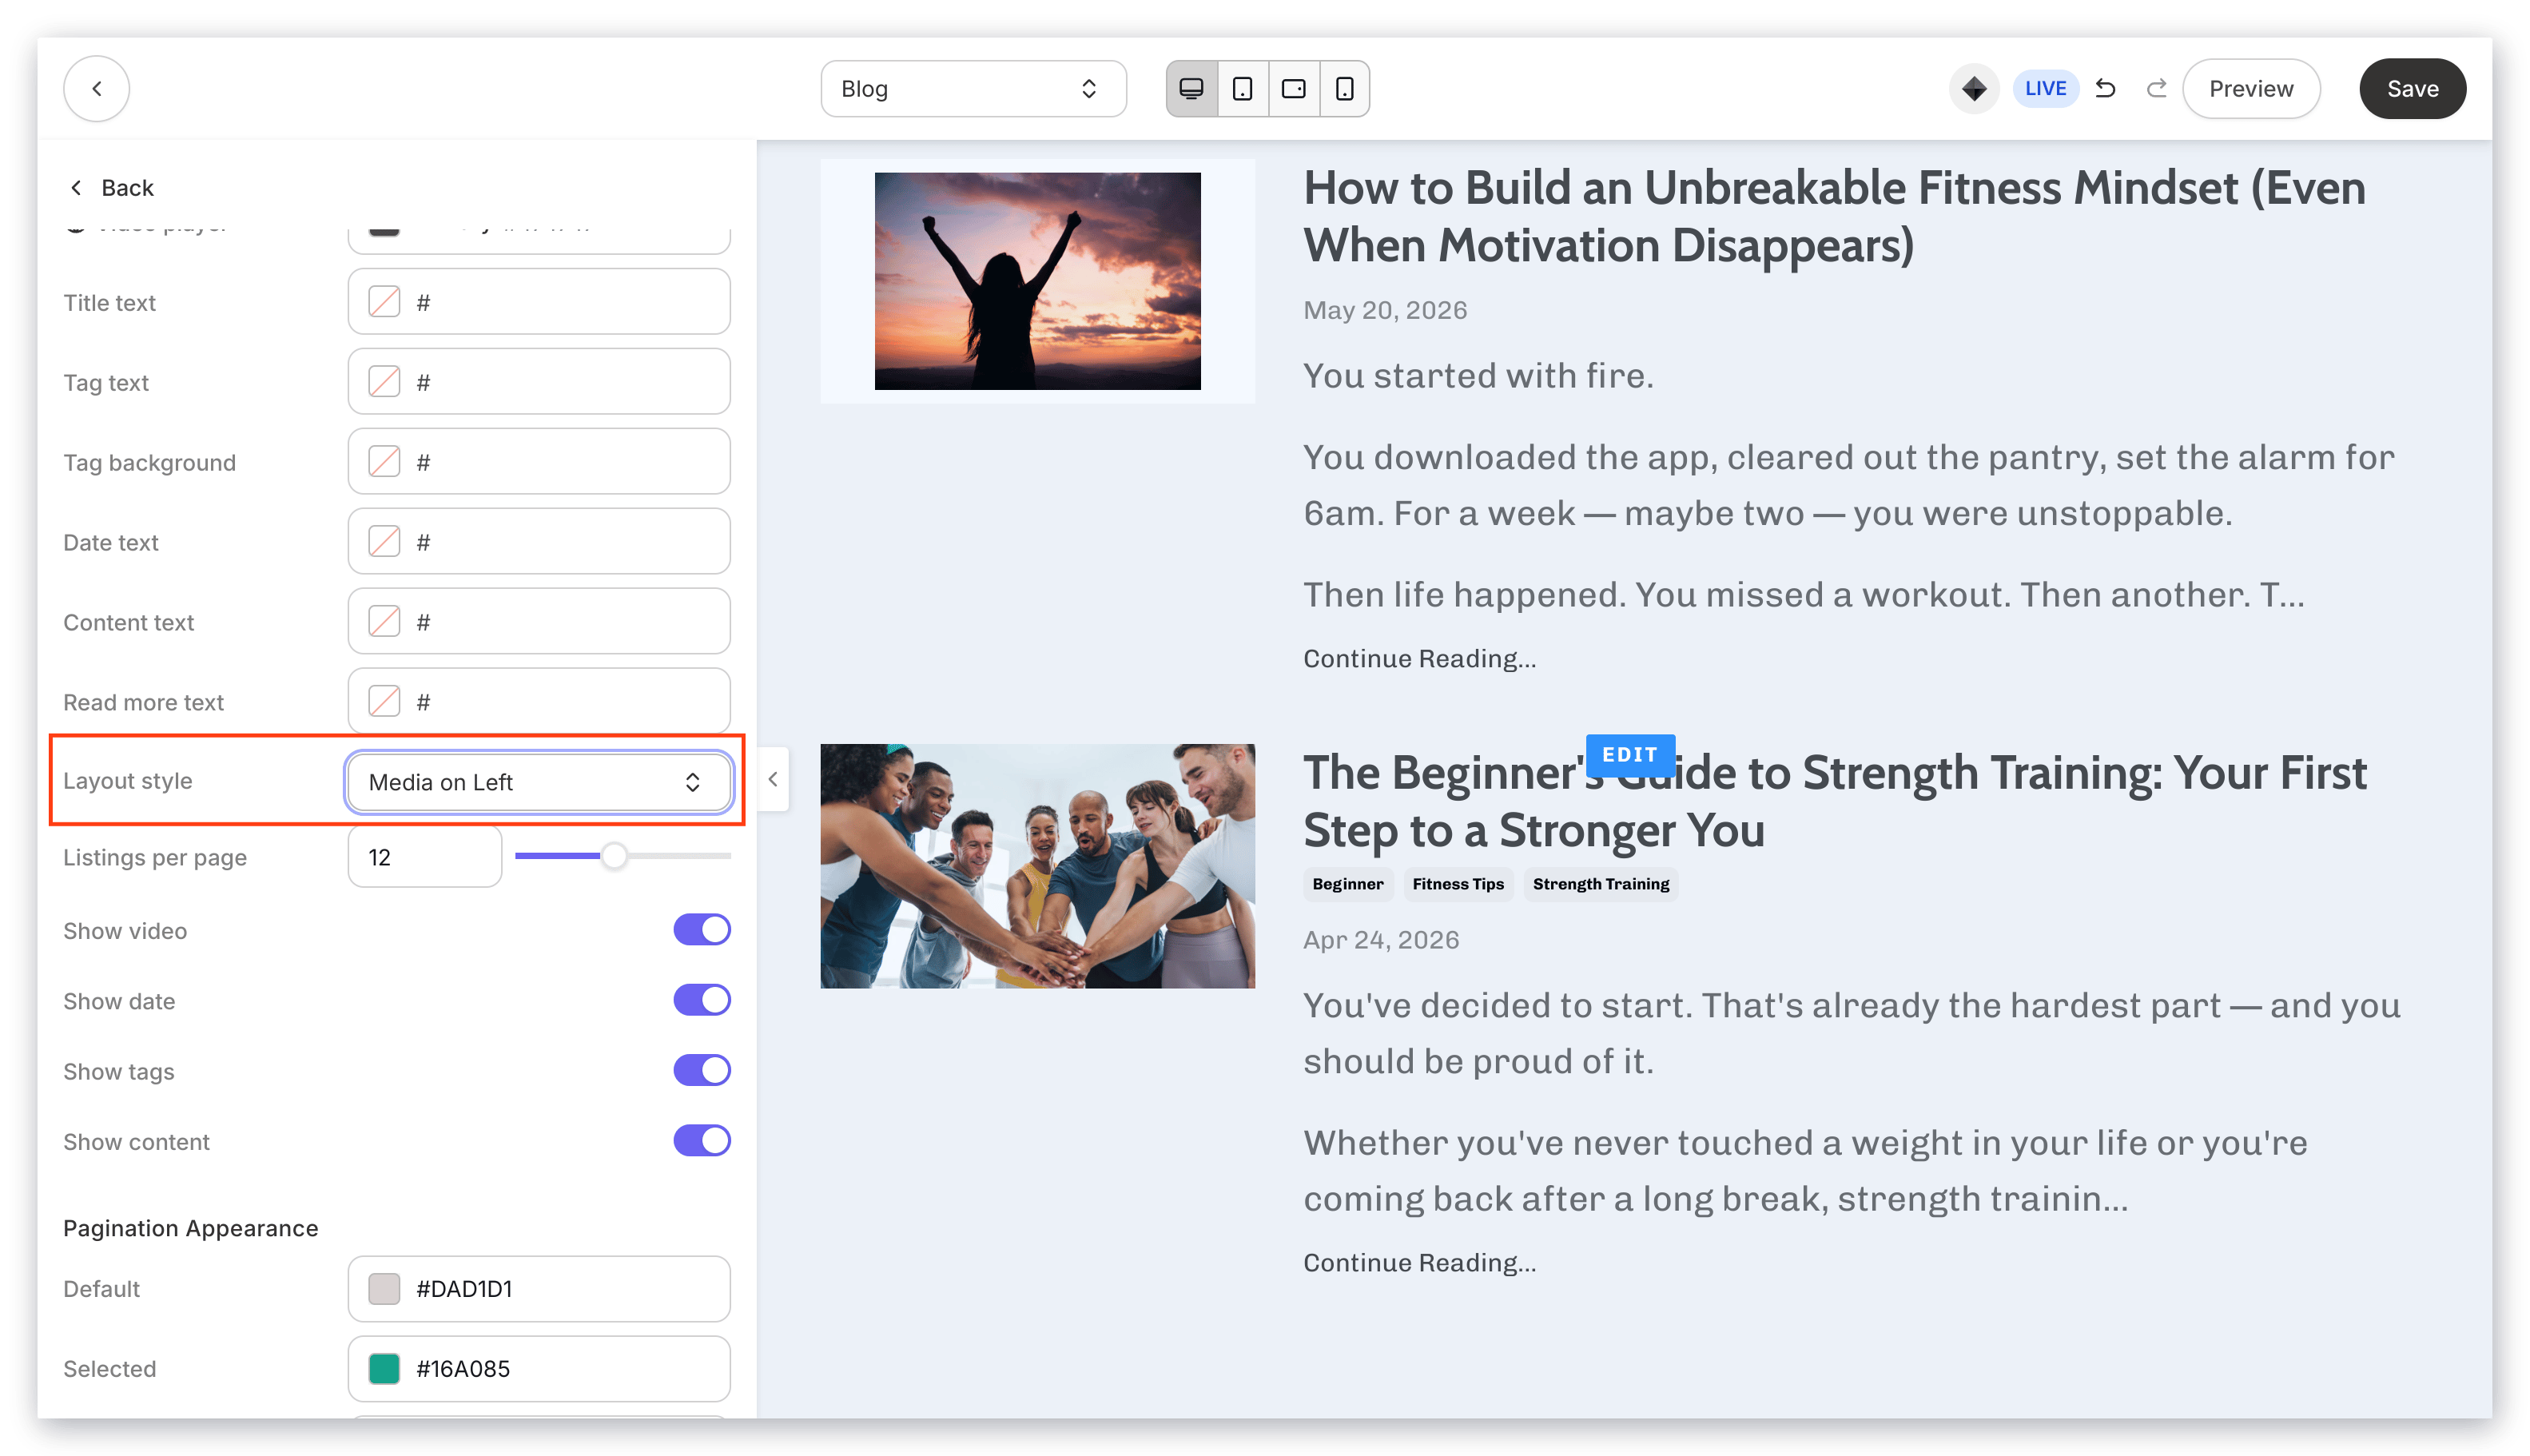2530x1456 pixels.
Task: Click the Listings per page slider handle
Action: (x=614, y=856)
